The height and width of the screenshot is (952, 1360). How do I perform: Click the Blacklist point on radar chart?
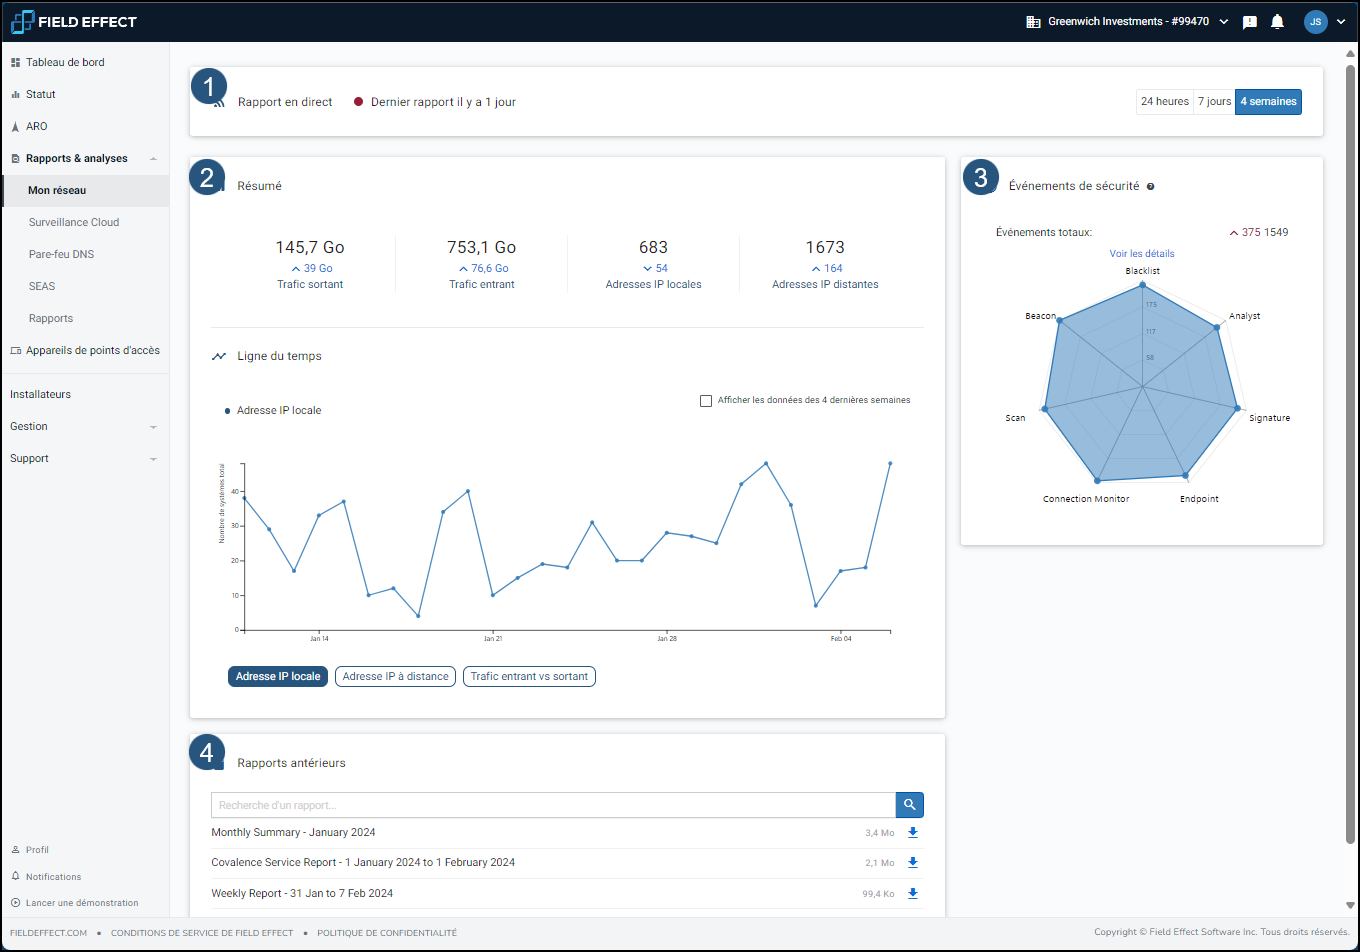(x=1142, y=285)
